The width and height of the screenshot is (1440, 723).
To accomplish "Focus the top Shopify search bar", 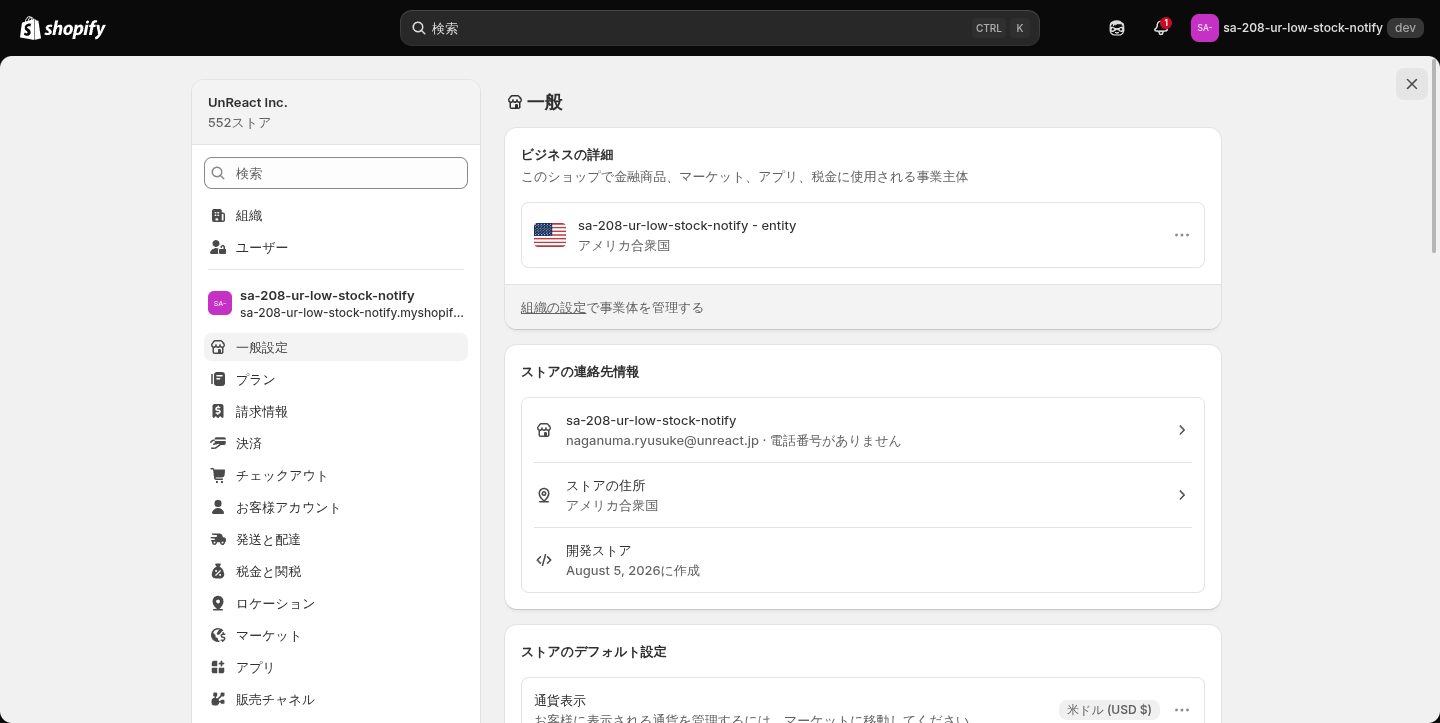I will pyautogui.click(x=720, y=28).
